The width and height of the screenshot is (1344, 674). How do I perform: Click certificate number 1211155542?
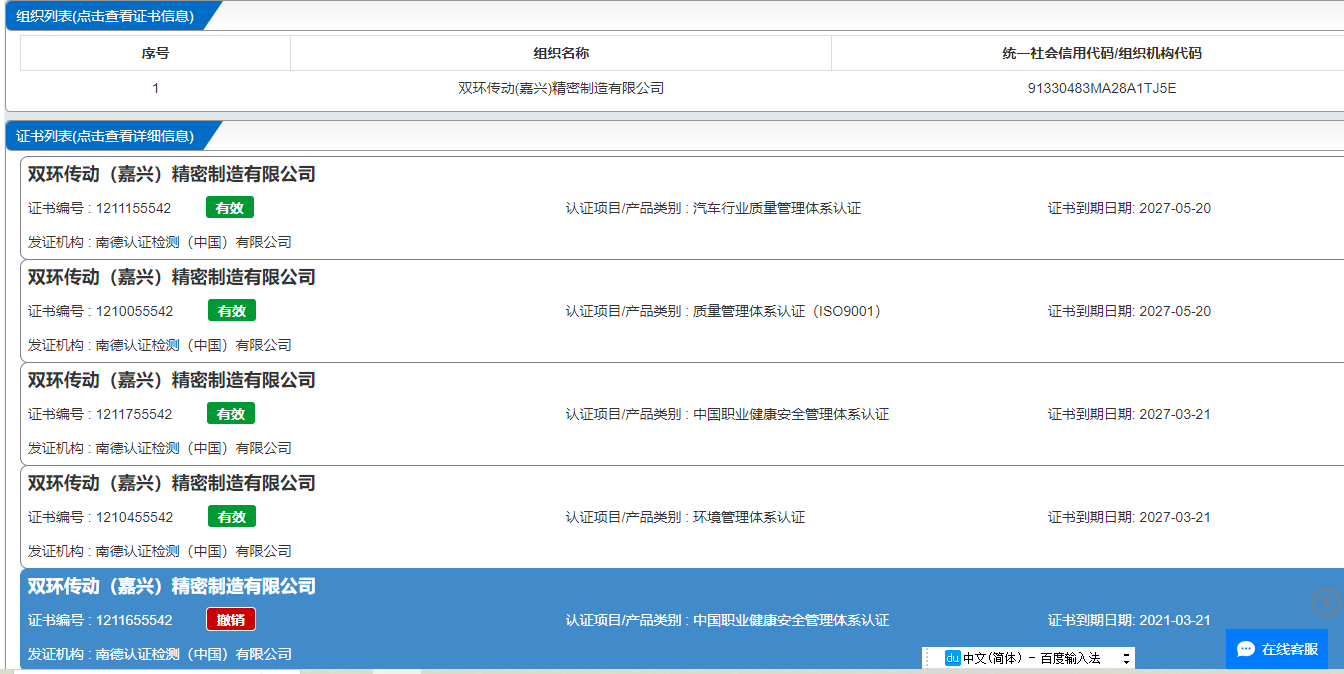point(134,209)
